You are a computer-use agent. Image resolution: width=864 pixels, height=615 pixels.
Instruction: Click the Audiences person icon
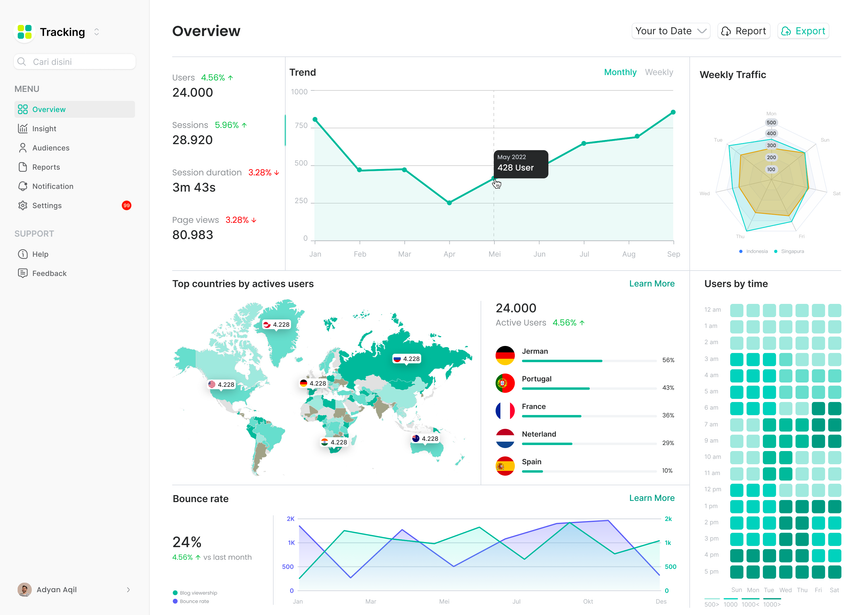pos(23,148)
